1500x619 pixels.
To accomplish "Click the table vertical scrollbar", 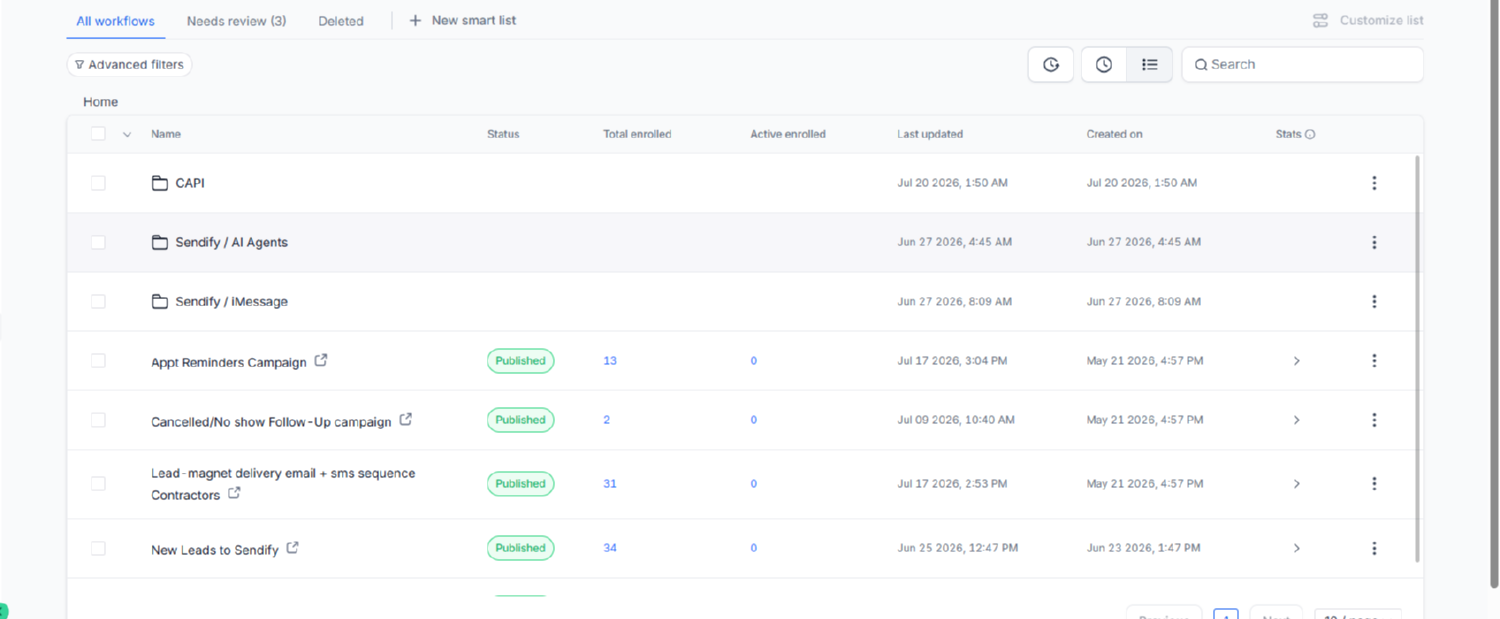I will pyautogui.click(x=1417, y=358).
